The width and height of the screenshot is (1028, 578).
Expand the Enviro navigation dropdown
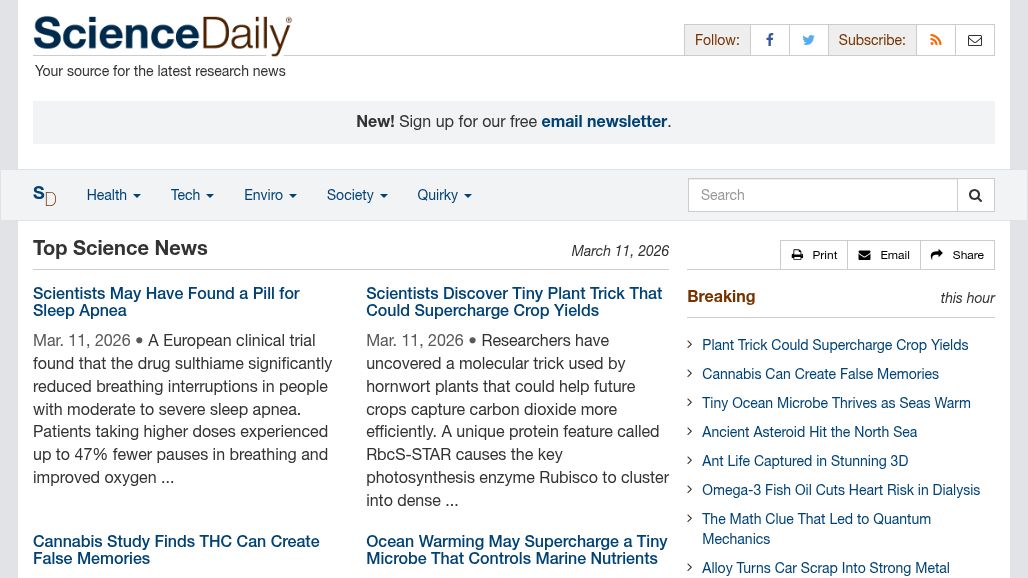270,195
